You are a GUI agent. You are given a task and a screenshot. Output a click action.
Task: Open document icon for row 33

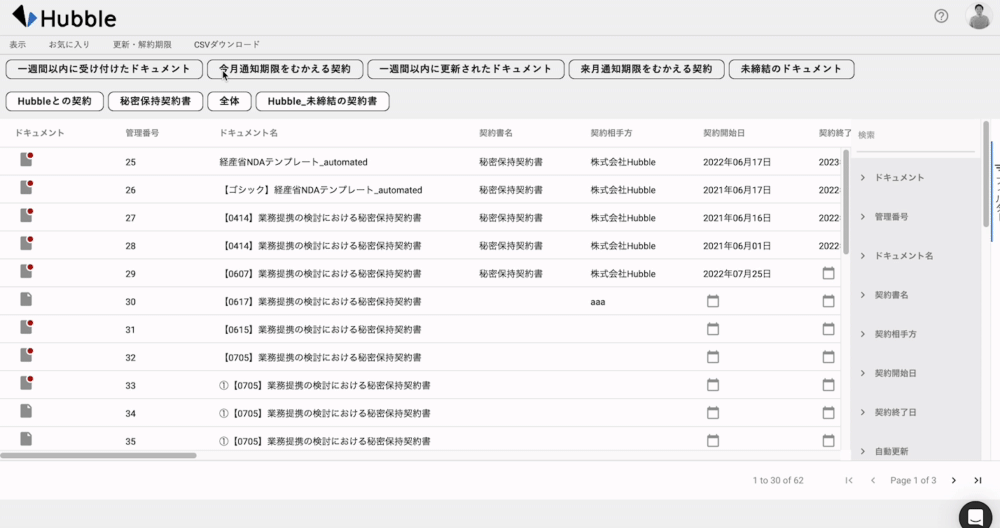(x=26, y=383)
